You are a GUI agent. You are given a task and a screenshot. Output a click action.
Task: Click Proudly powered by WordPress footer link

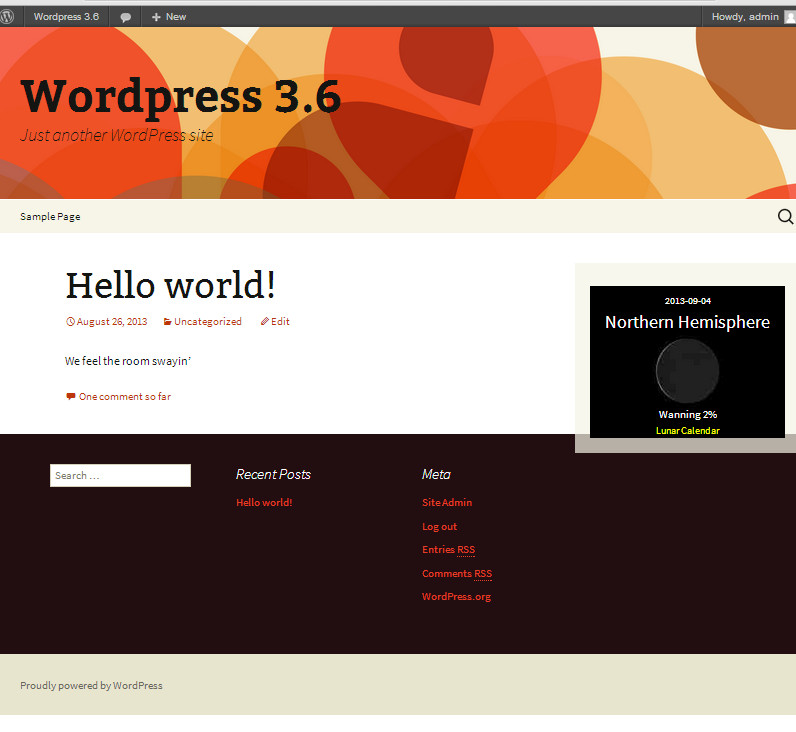(x=91, y=685)
